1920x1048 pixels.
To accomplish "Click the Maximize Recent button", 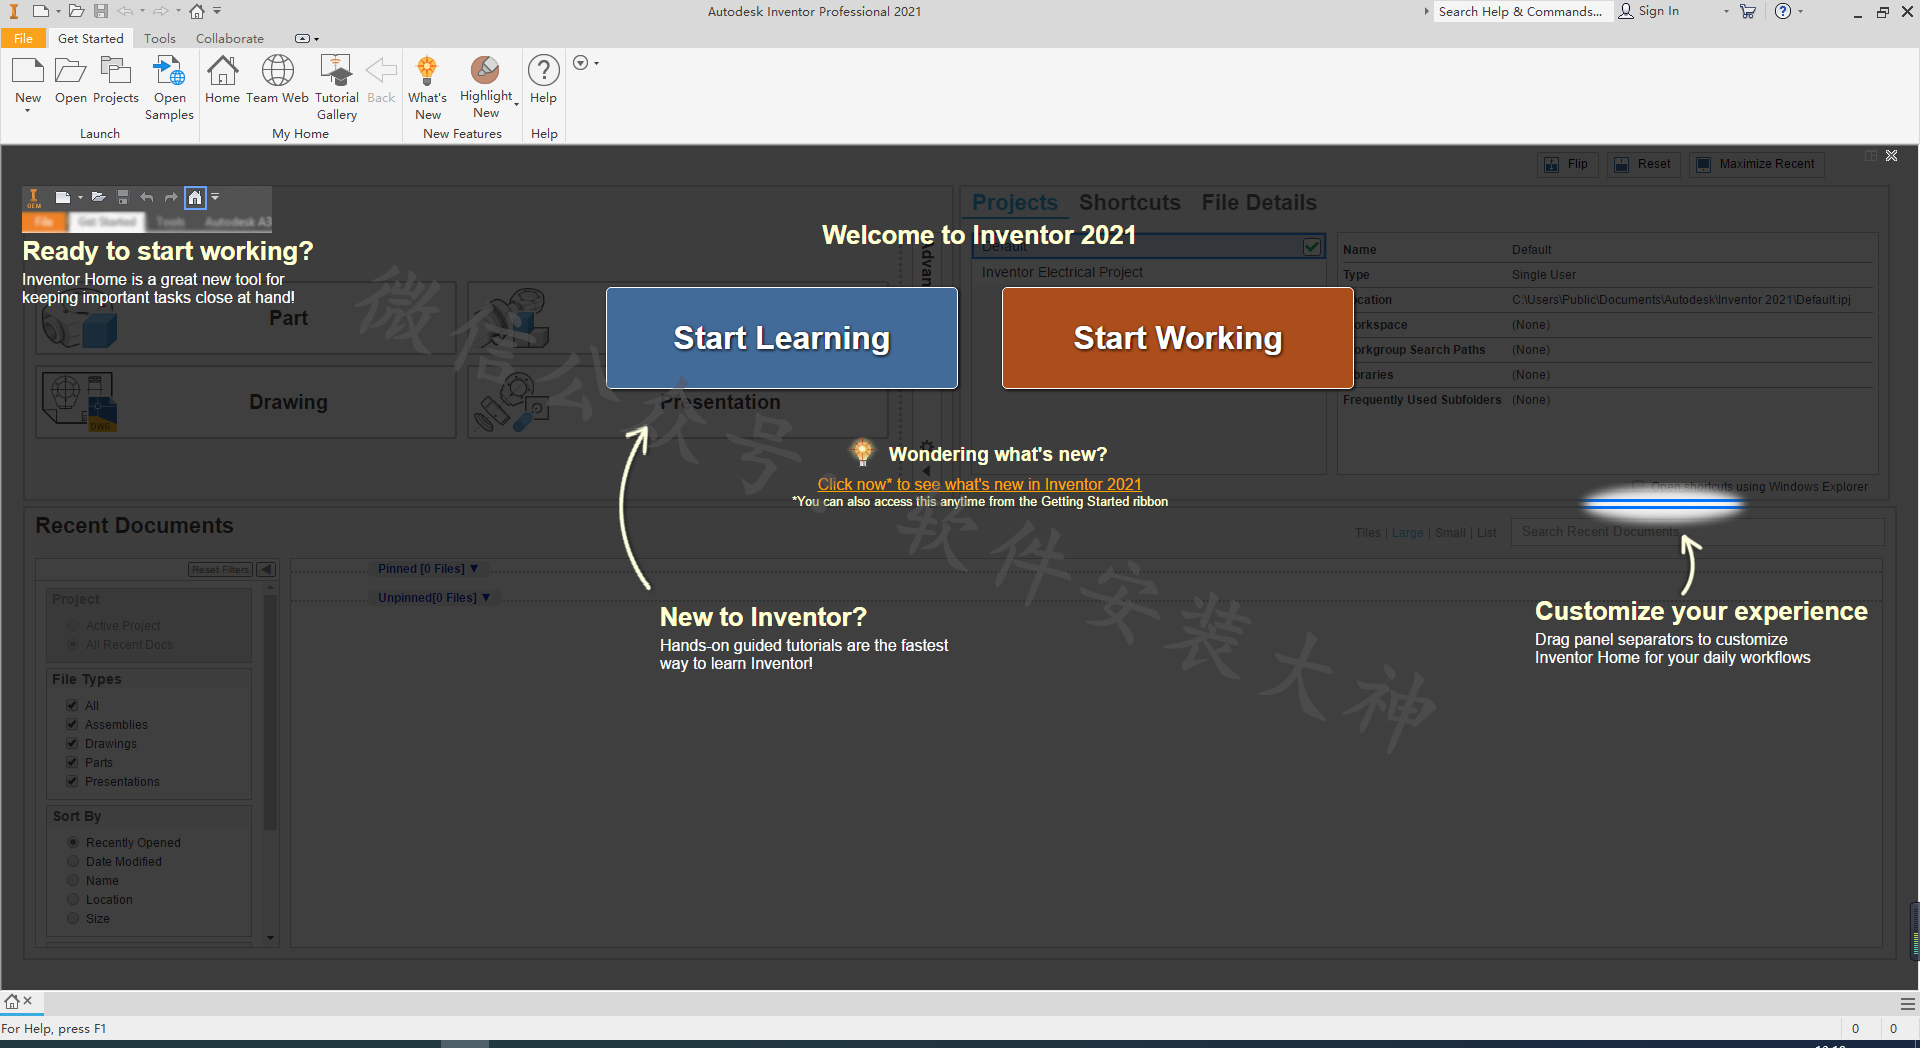I will 1757,164.
